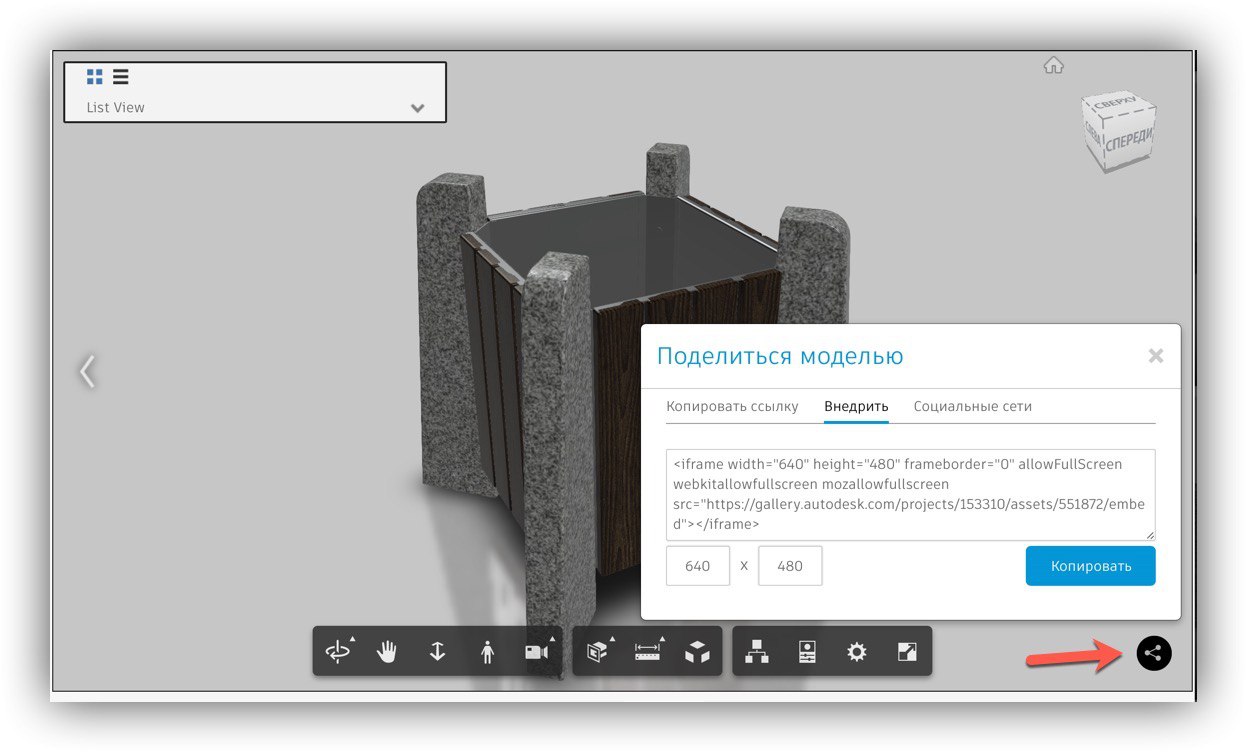This screenshot has width=1247, height=752.
Task: Click the black Share button
Action: click(x=1154, y=653)
